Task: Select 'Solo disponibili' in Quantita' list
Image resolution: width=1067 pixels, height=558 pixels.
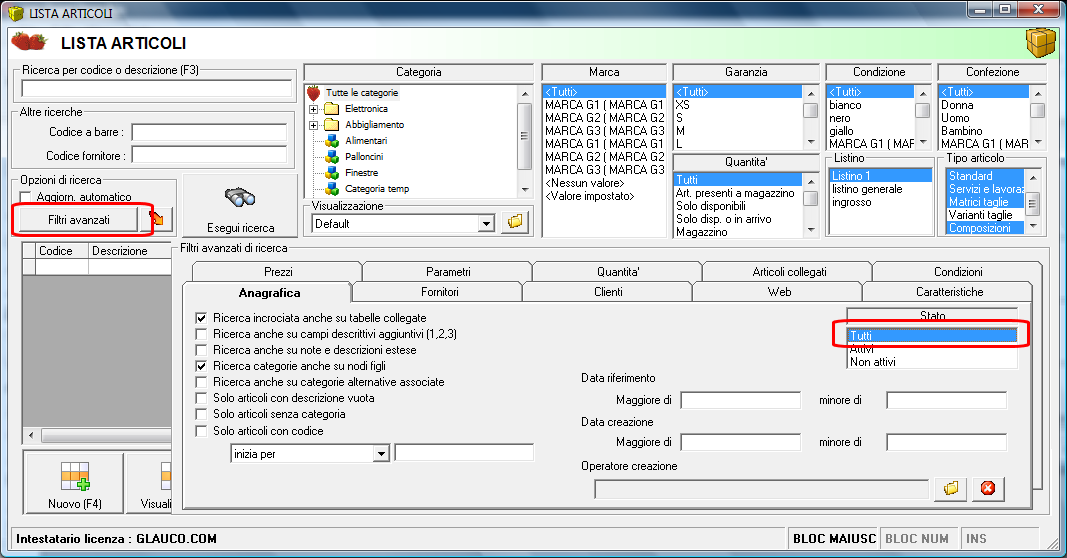Action: (x=738, y=206)
